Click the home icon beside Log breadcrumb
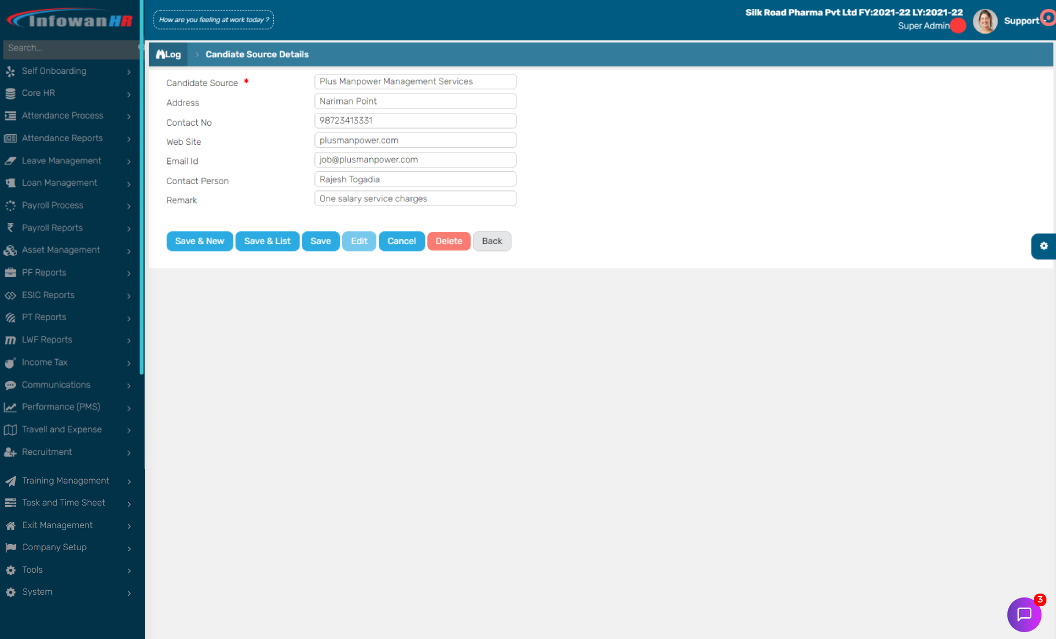 pyautogui.click(x=160, y=54)
